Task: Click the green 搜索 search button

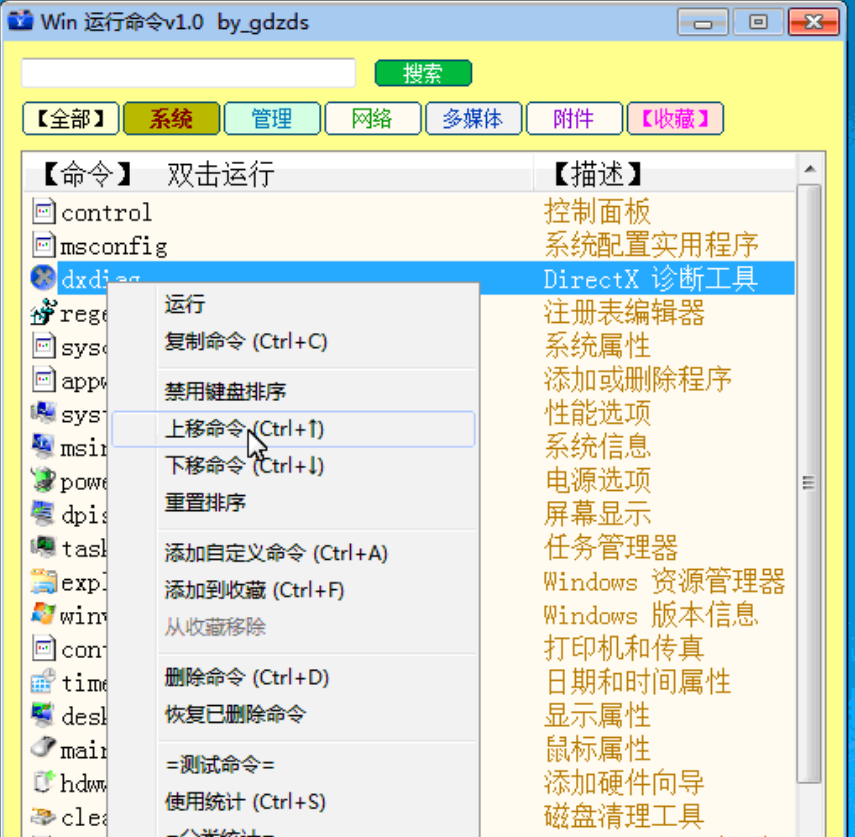Action: point(424,72)
